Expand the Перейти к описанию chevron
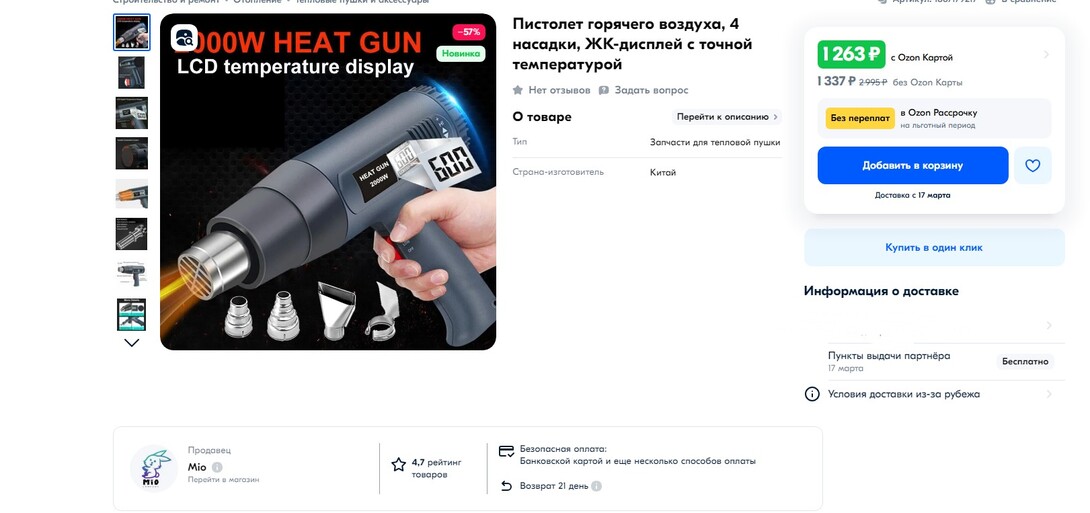 tap(776, 117)
